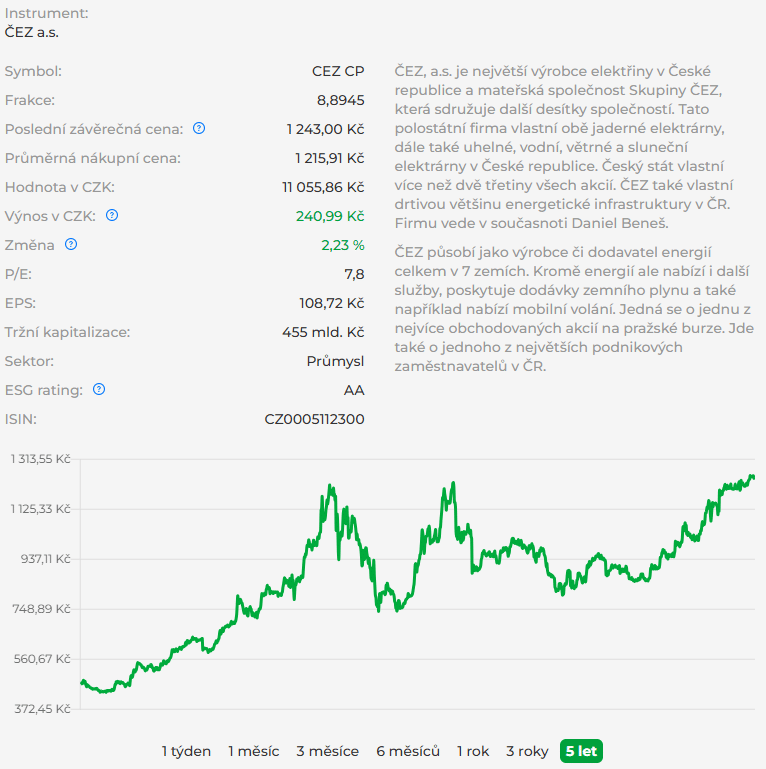Click the green 2,23 % change value
766x769 pixels.
(x=342, y=245)
